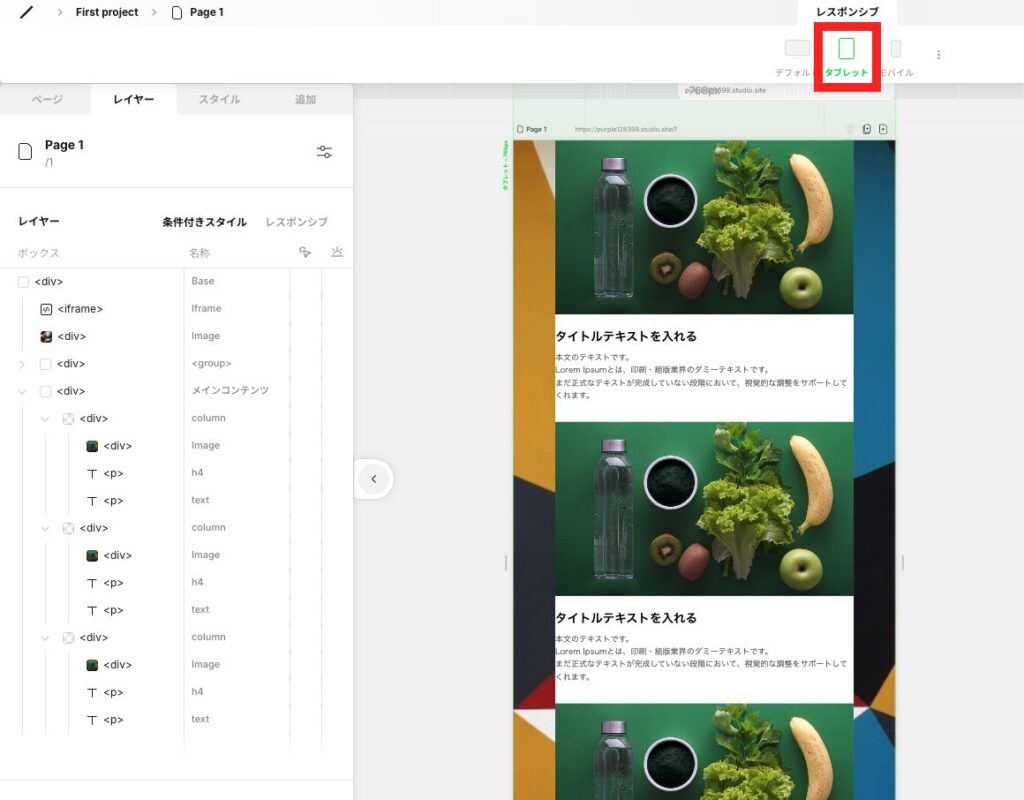Click the responsive column header icon

pyautogui.click(x=337, y=252)
